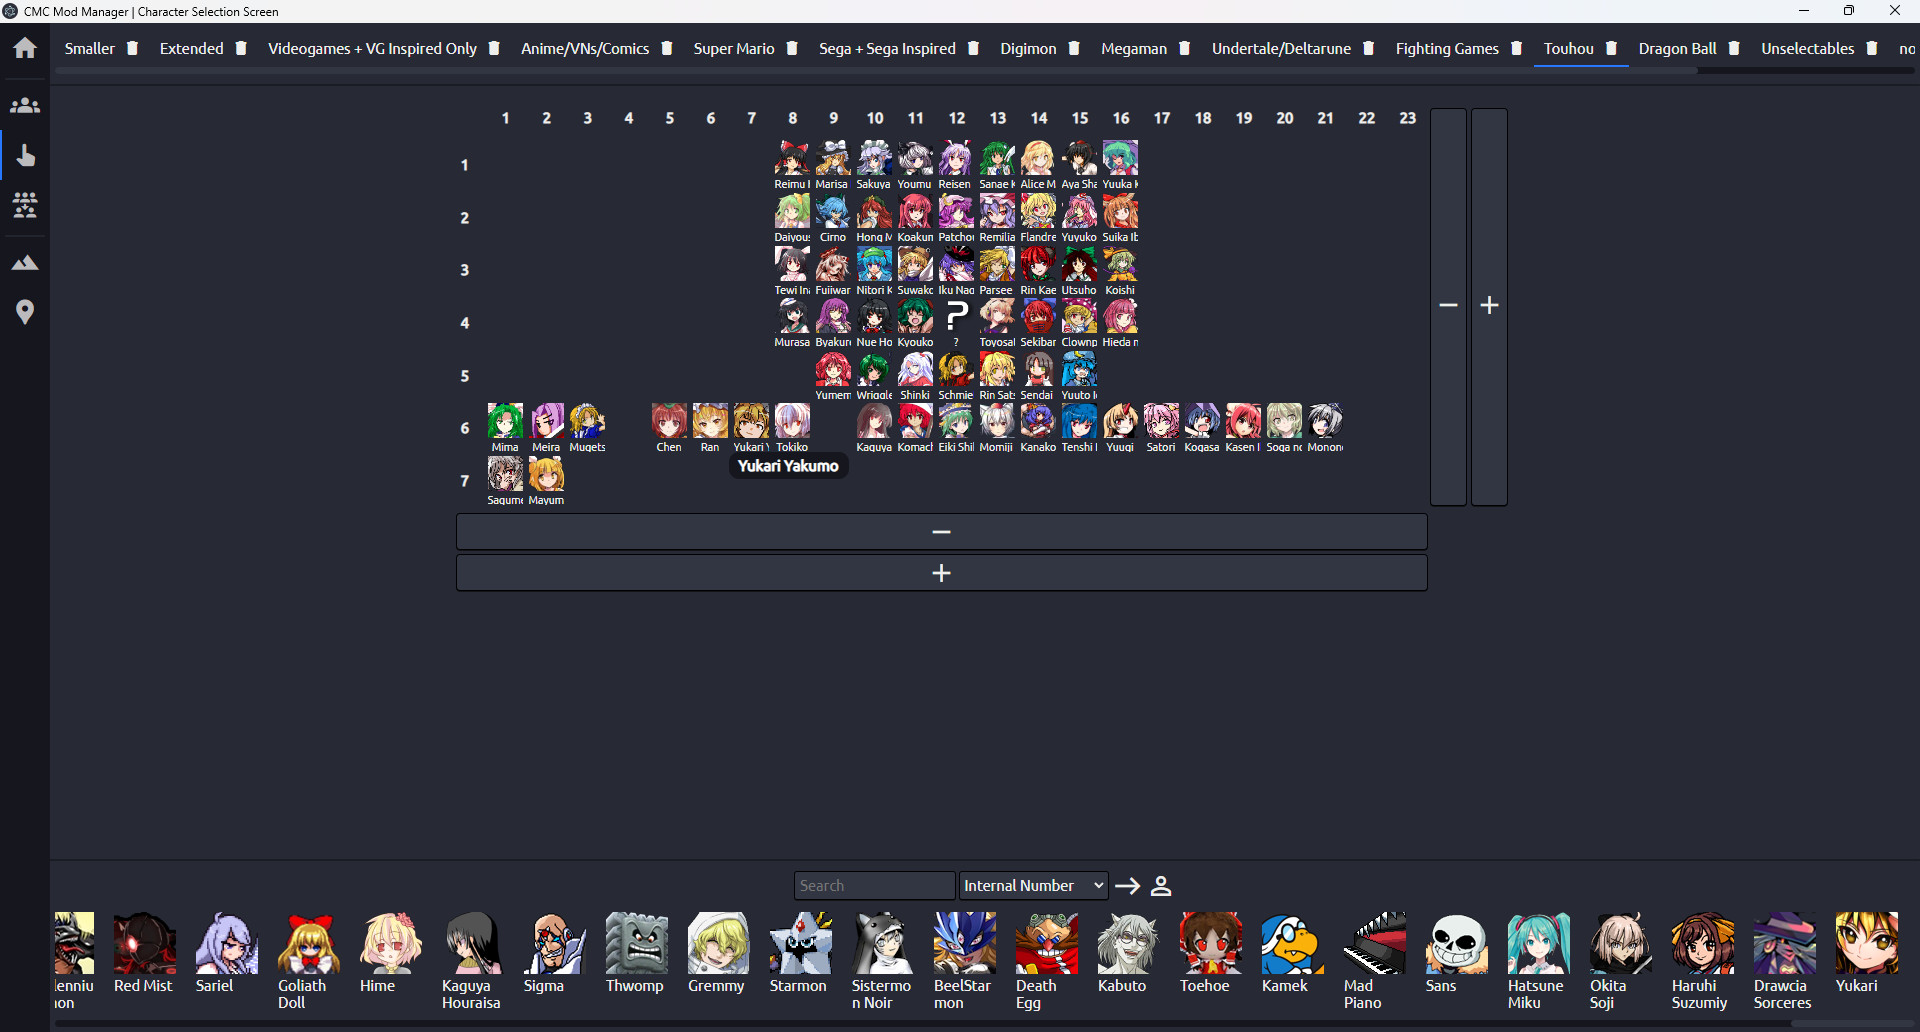Screen dimensions: 1920x1032
Task: Open the stages screen via the mountain icon
Action: pos(24,261)
